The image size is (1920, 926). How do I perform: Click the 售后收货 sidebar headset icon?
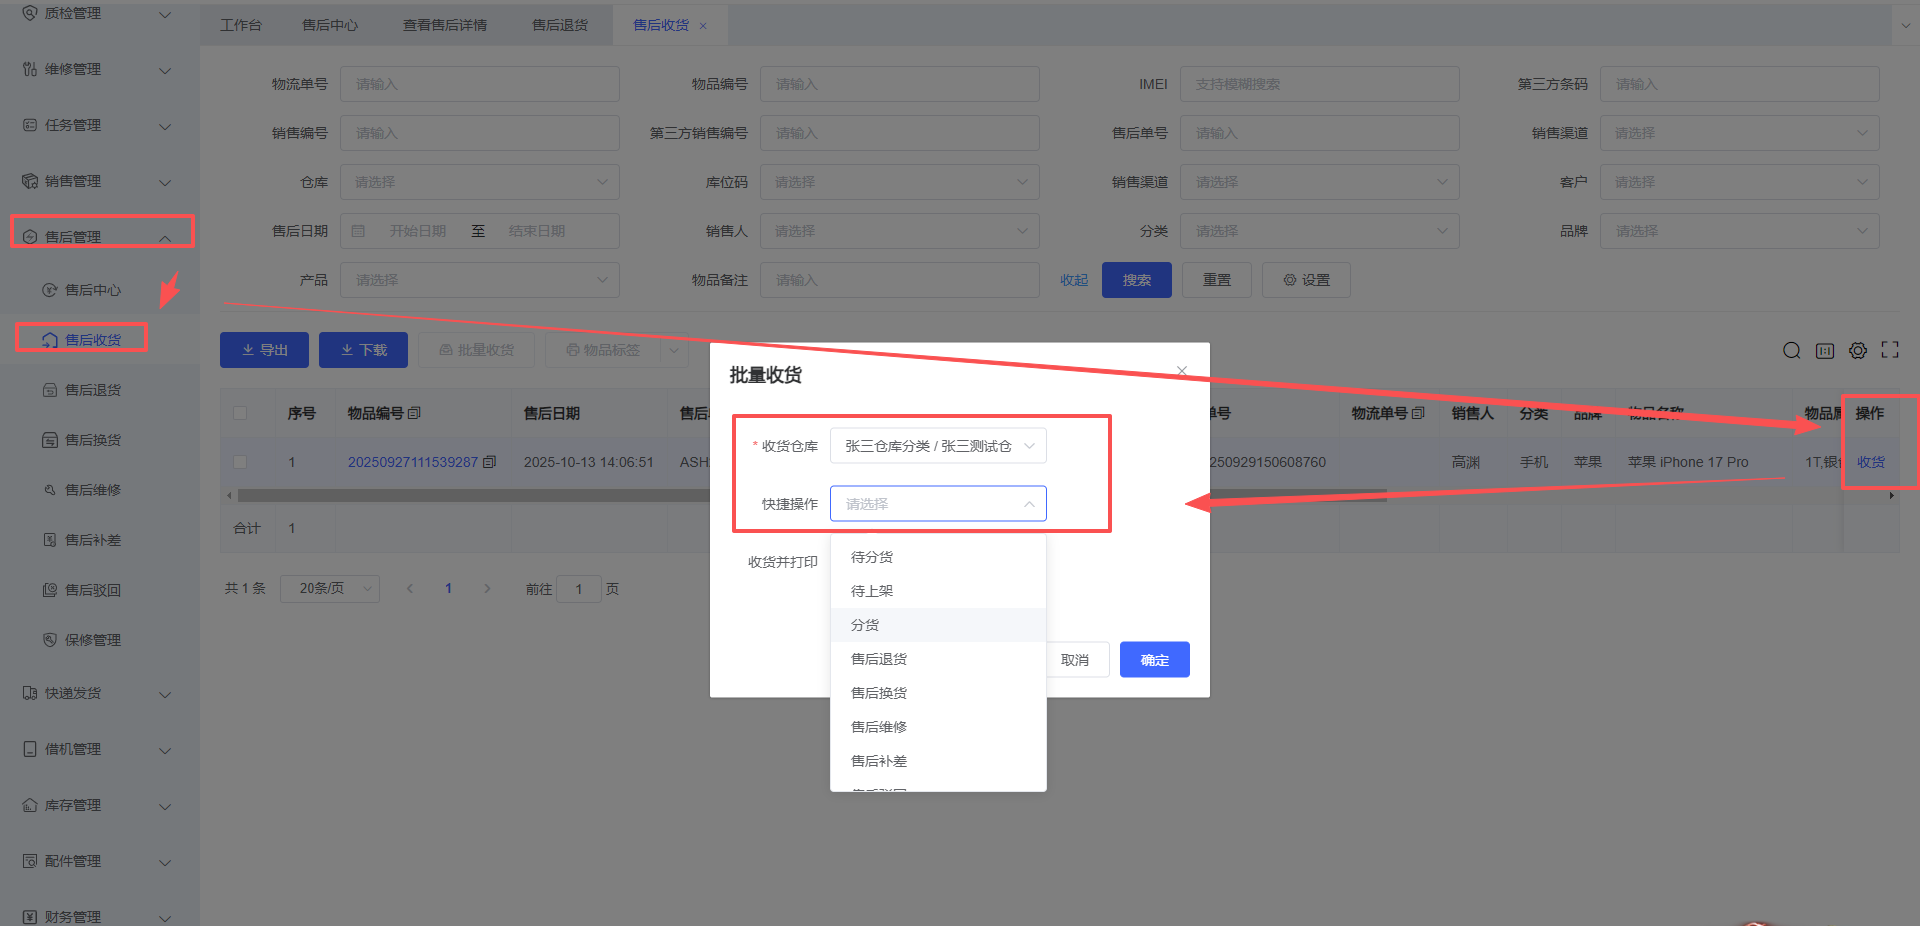(50, 340)
